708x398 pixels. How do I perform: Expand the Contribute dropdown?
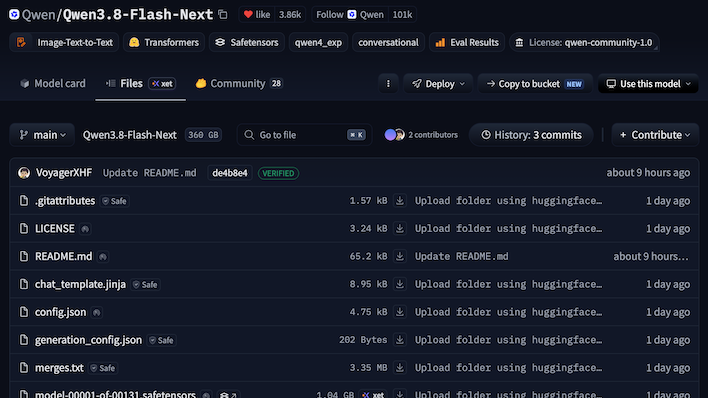point(655,135)
